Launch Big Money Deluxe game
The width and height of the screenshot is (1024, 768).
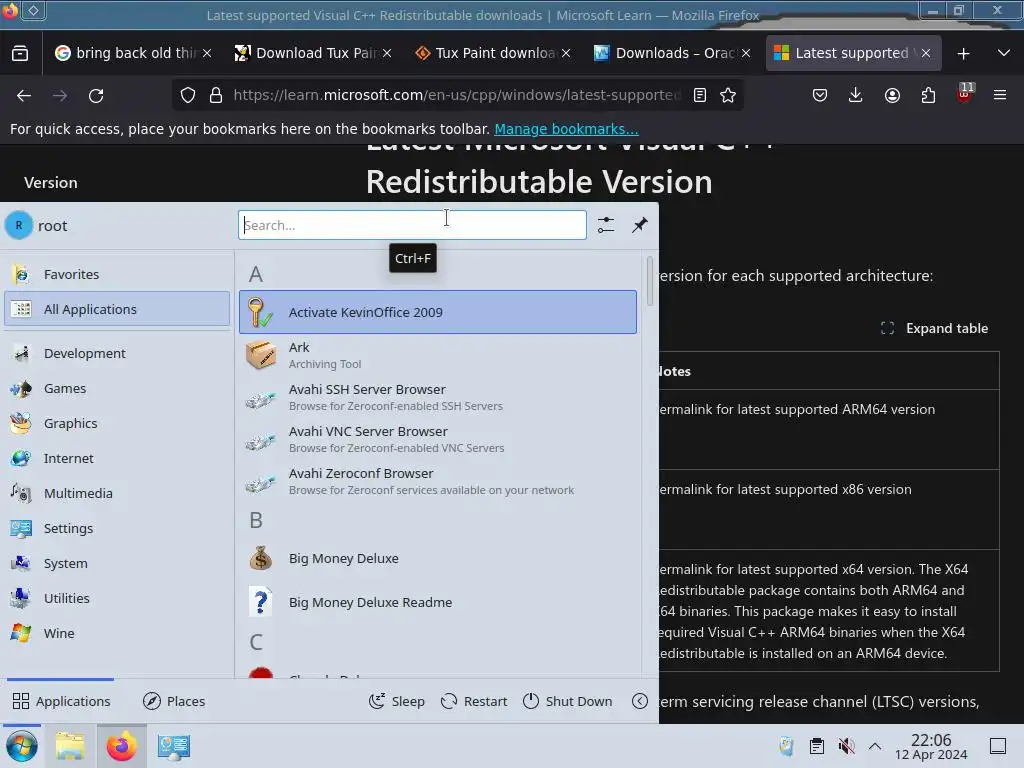pos(438,558)
